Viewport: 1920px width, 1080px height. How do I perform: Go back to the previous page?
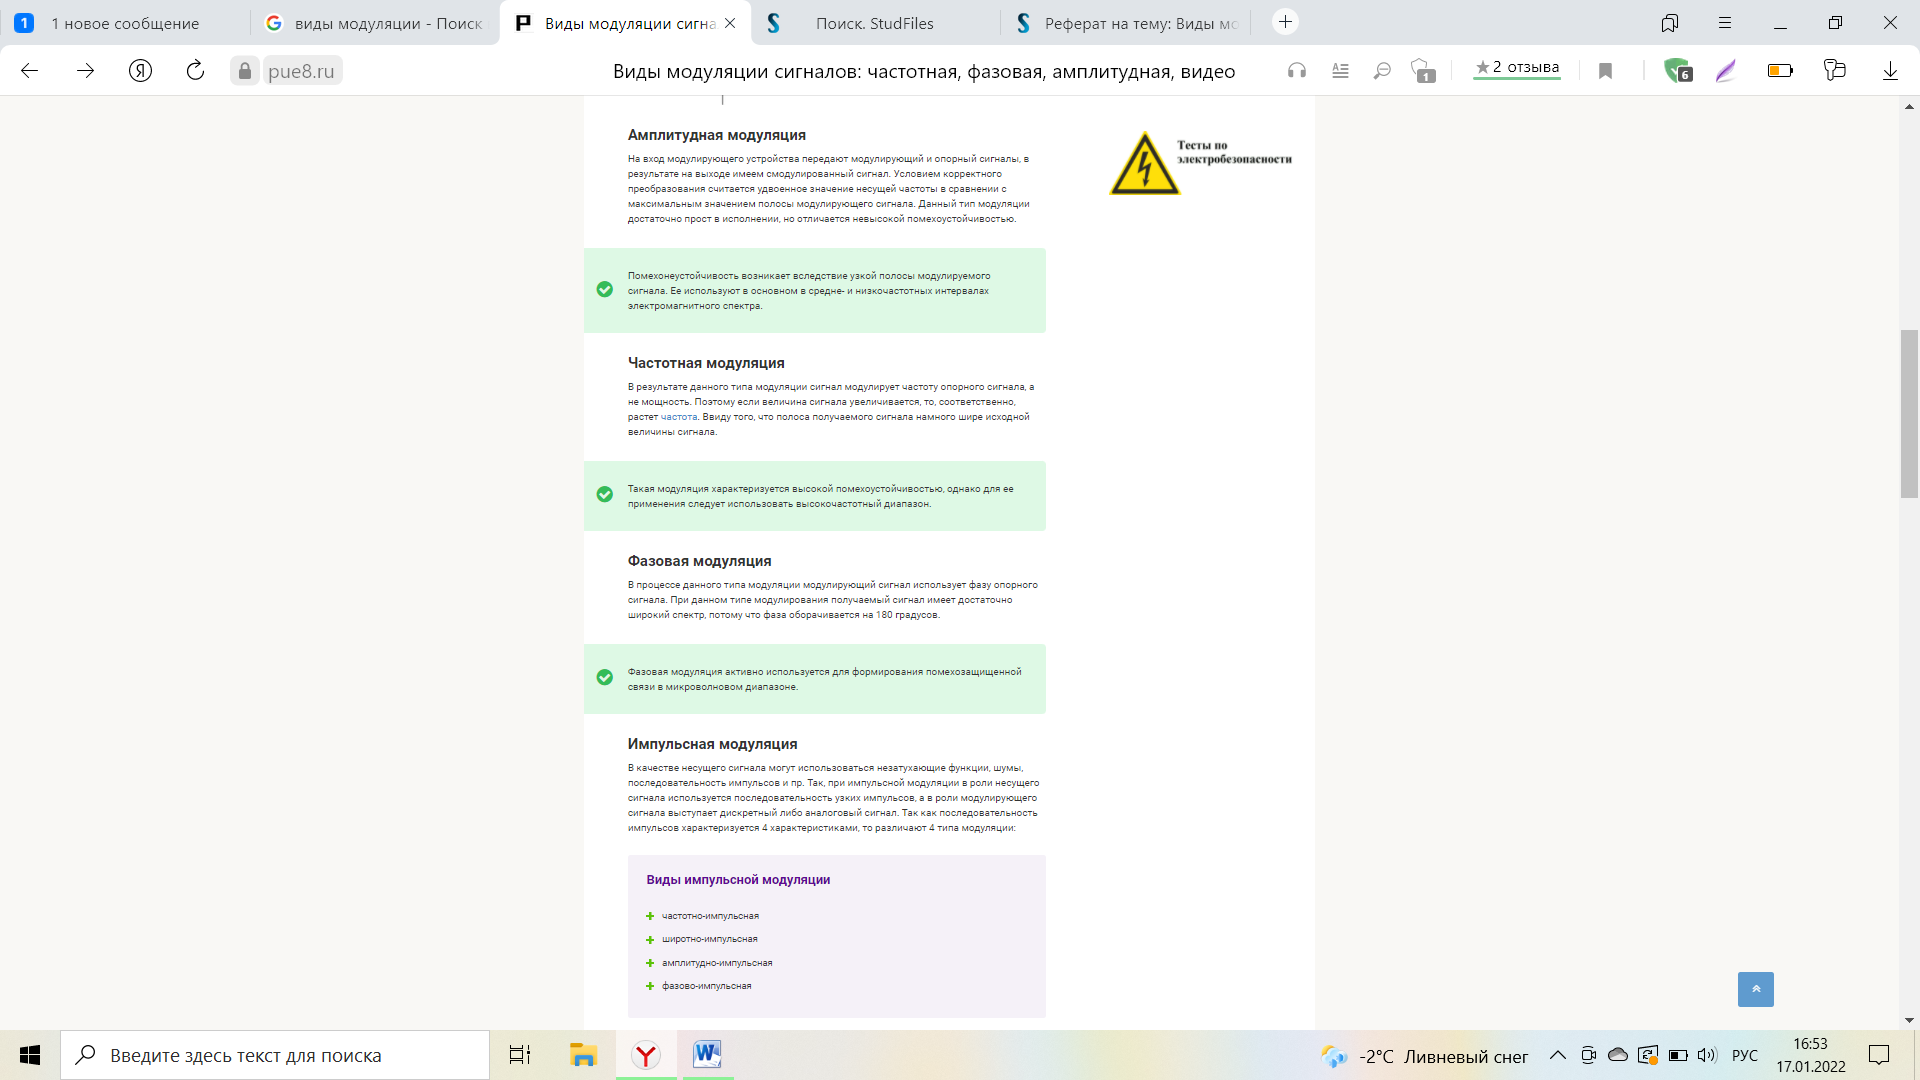tap(30, 71)
